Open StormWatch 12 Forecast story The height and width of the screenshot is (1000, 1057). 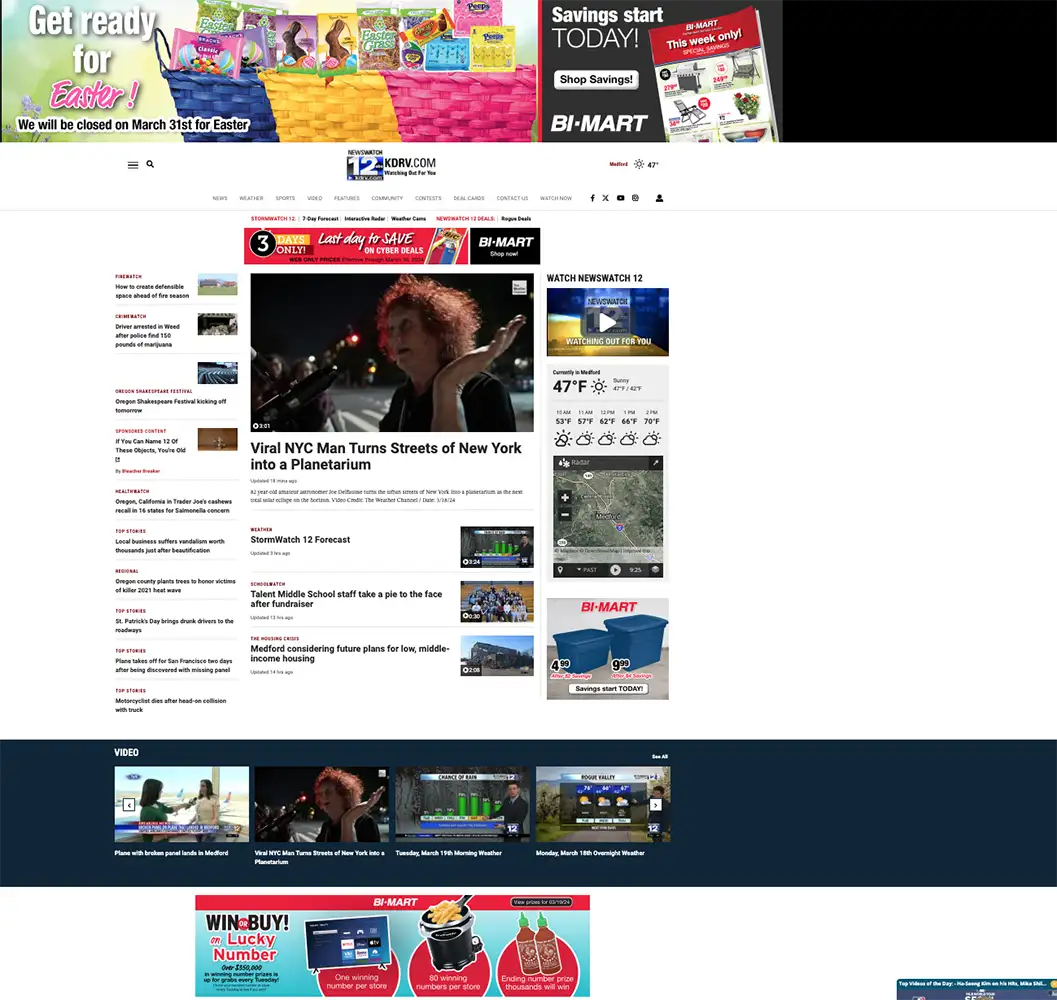300,539
